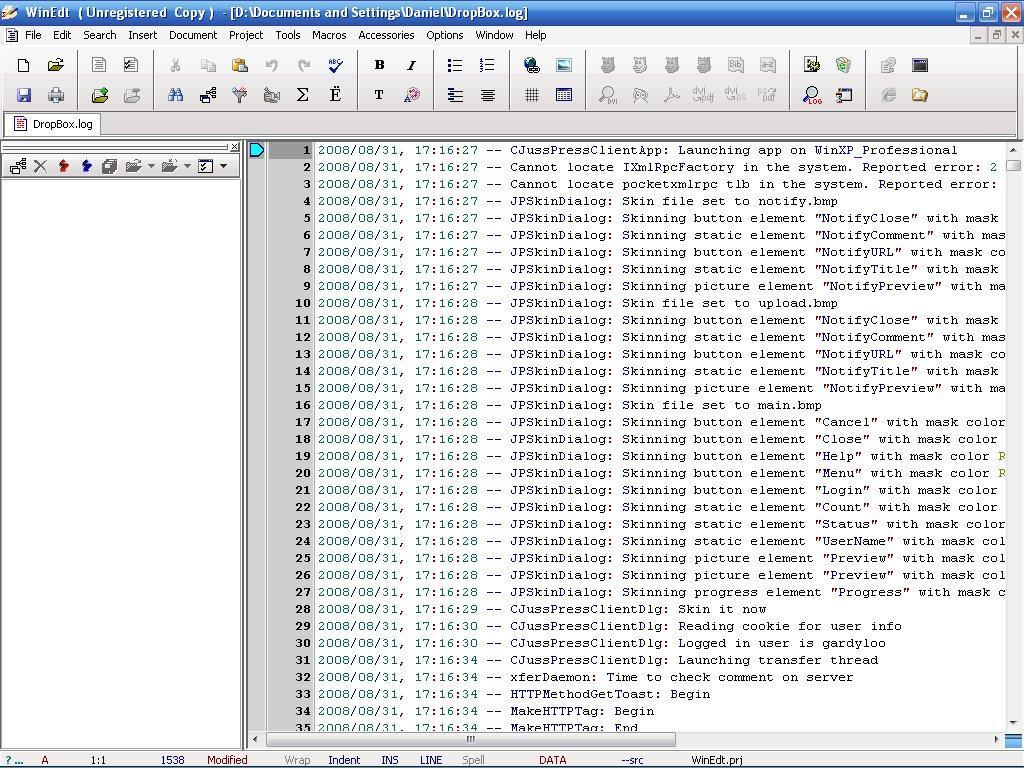The width and height of the screenshot is (1024, 768).
Task: Apply bold with the B icon
Action: click(x=379, y=65)
